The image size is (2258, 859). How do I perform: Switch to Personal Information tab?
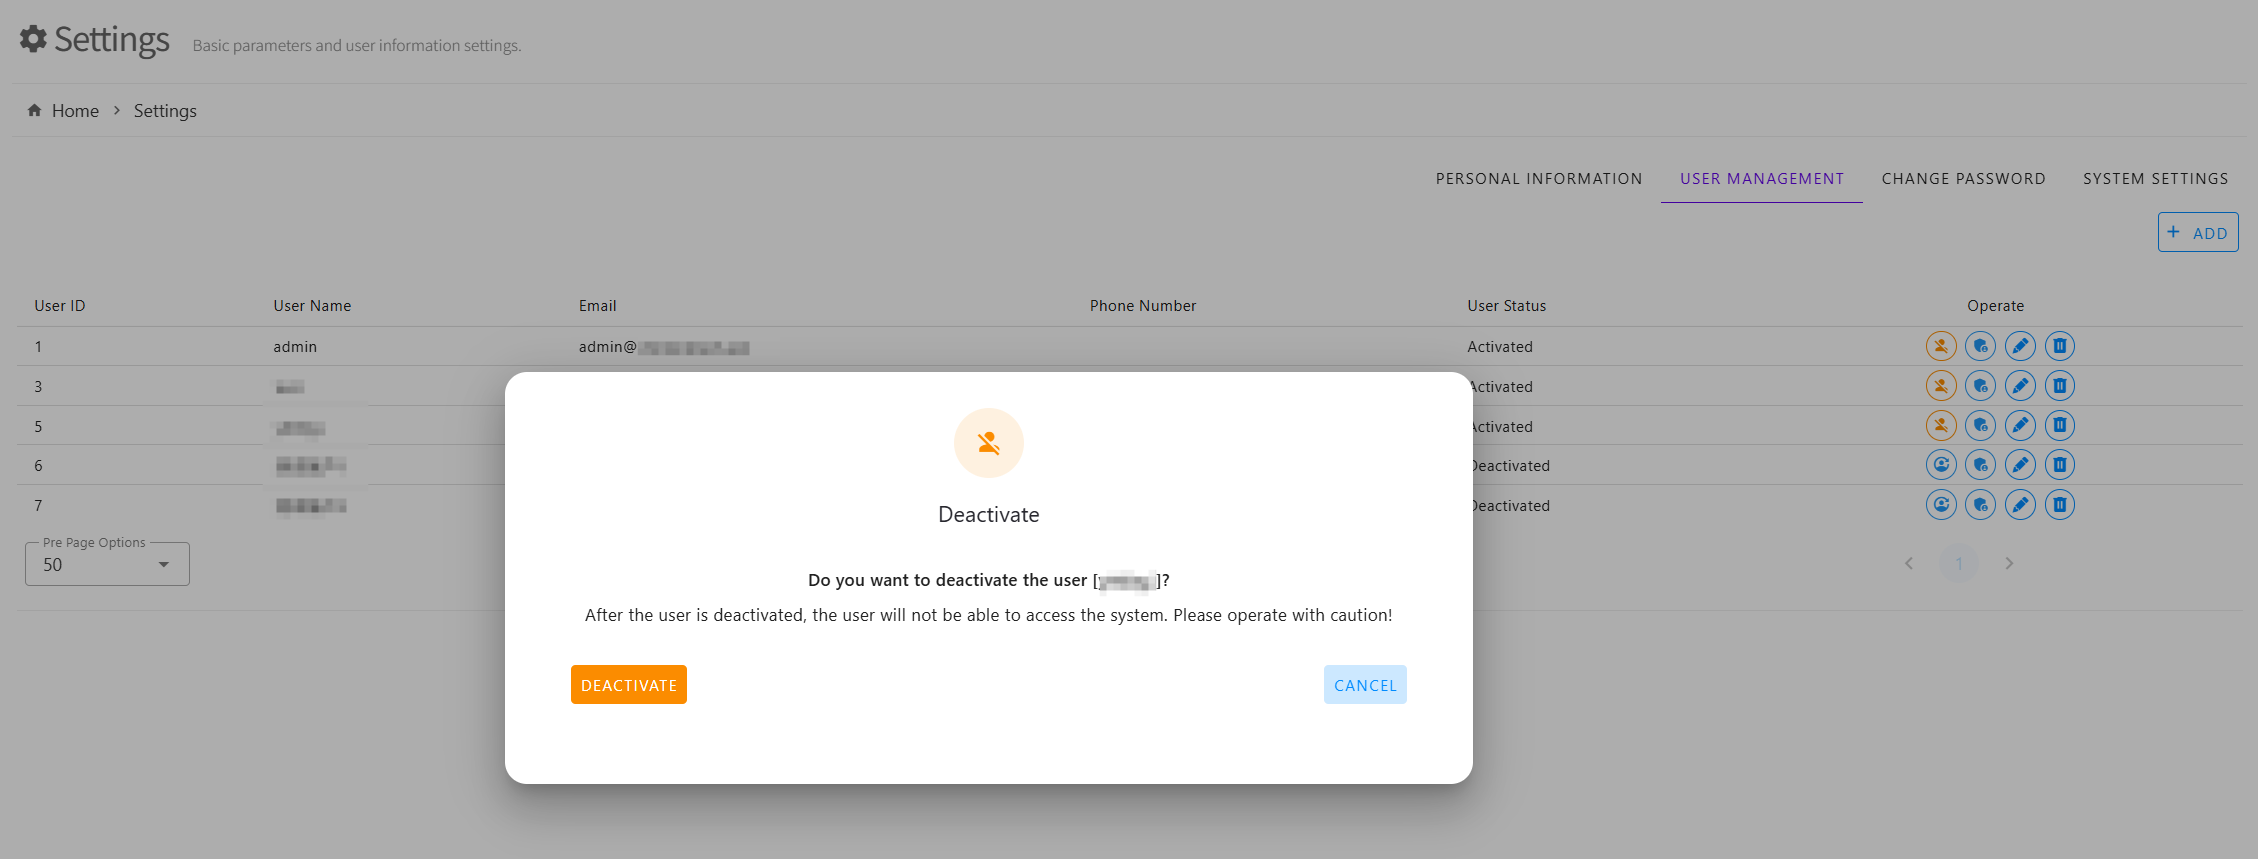pyautogui.click(x=1538, y=179)
